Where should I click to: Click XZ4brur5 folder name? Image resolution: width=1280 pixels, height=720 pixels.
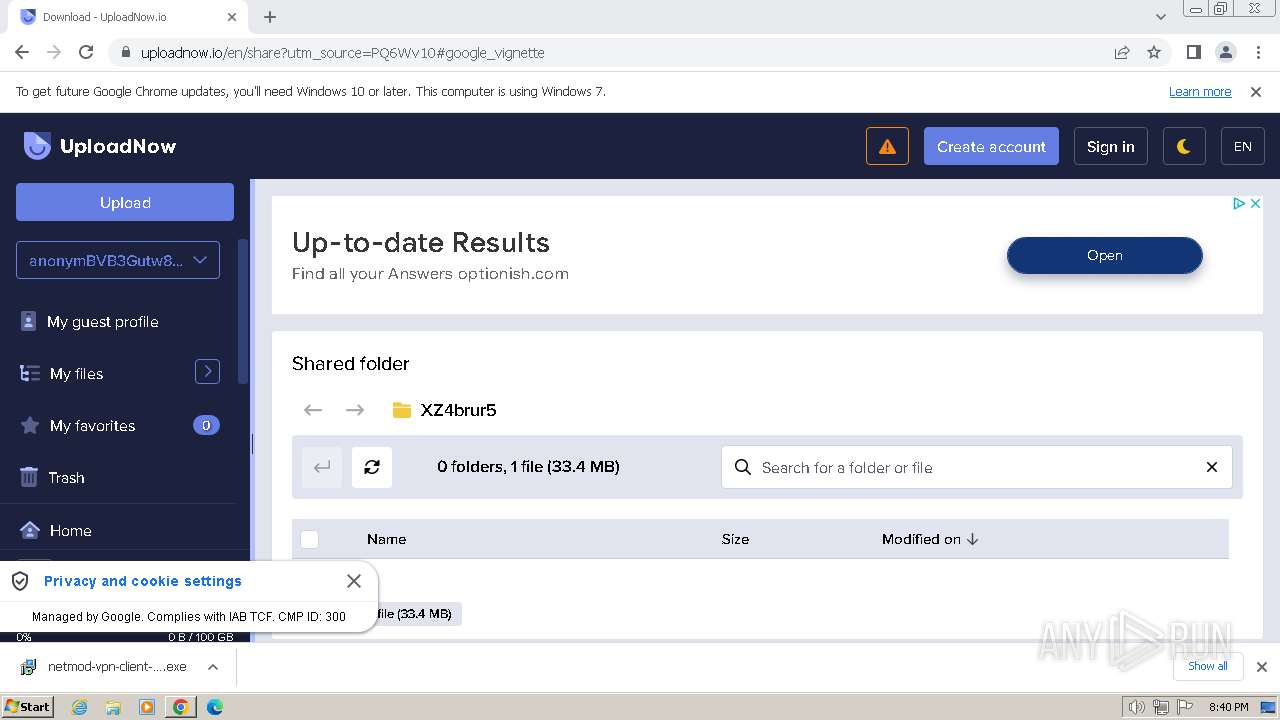click(458, 410)
